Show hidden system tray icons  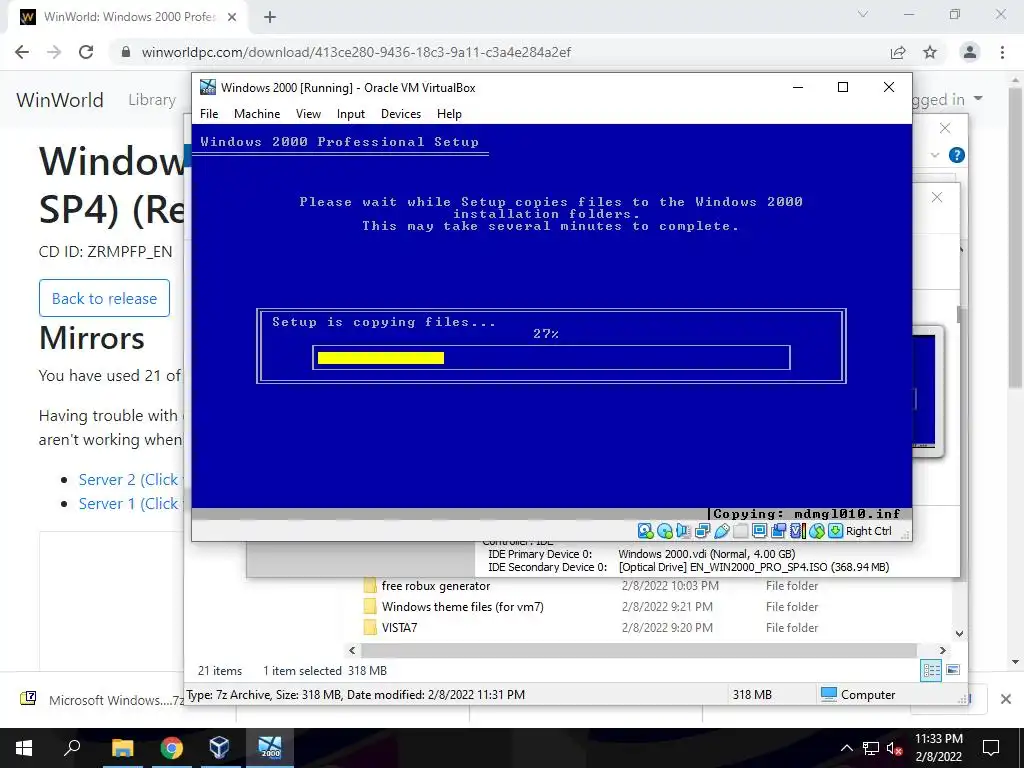click(x=846, y=748)
